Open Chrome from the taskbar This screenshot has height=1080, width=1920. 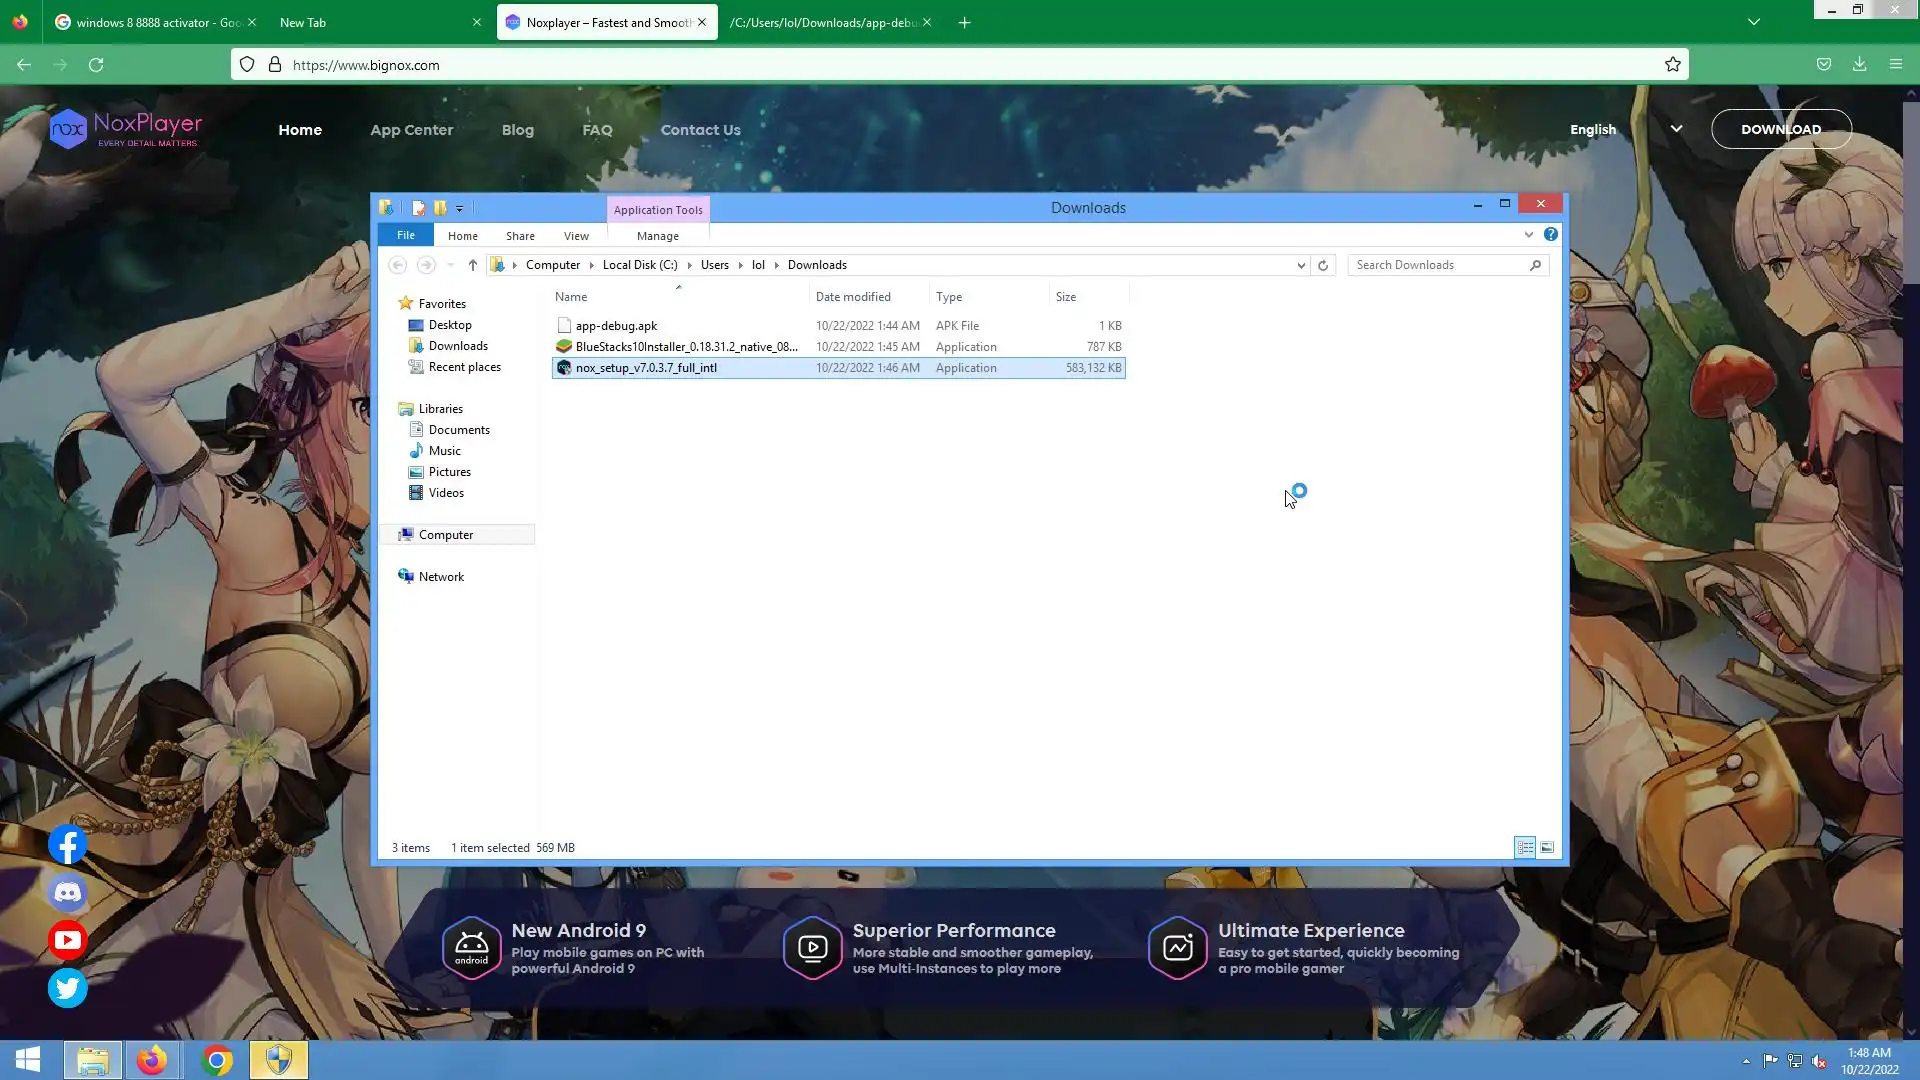click(216, 1060)
